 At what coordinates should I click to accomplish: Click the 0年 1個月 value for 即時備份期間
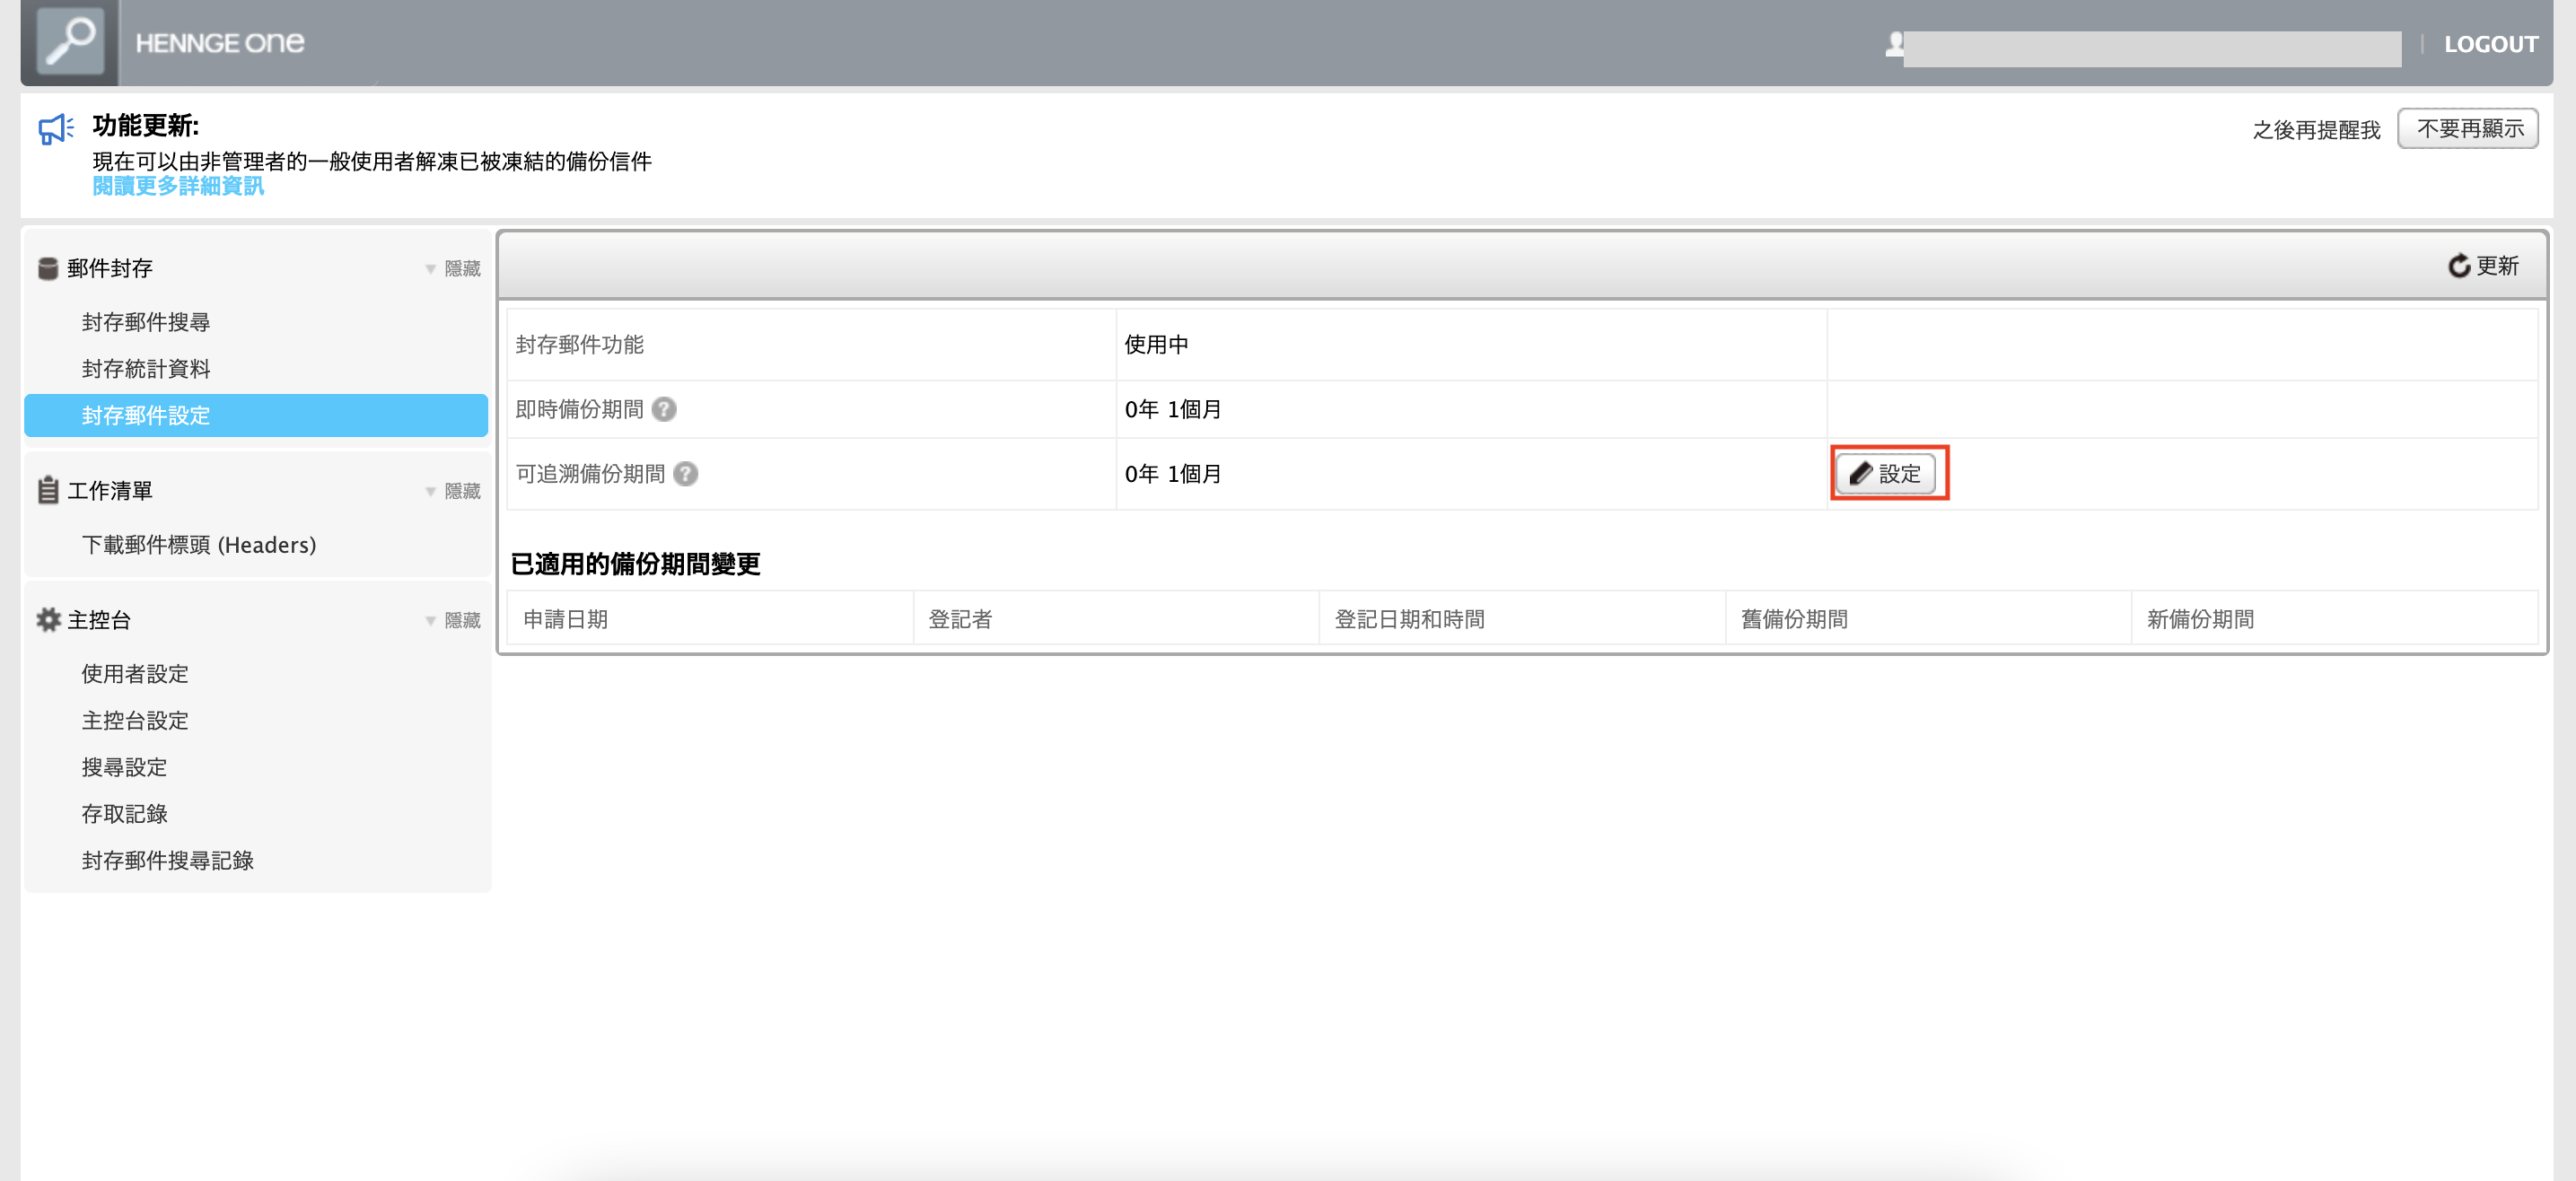point(1173,409)
